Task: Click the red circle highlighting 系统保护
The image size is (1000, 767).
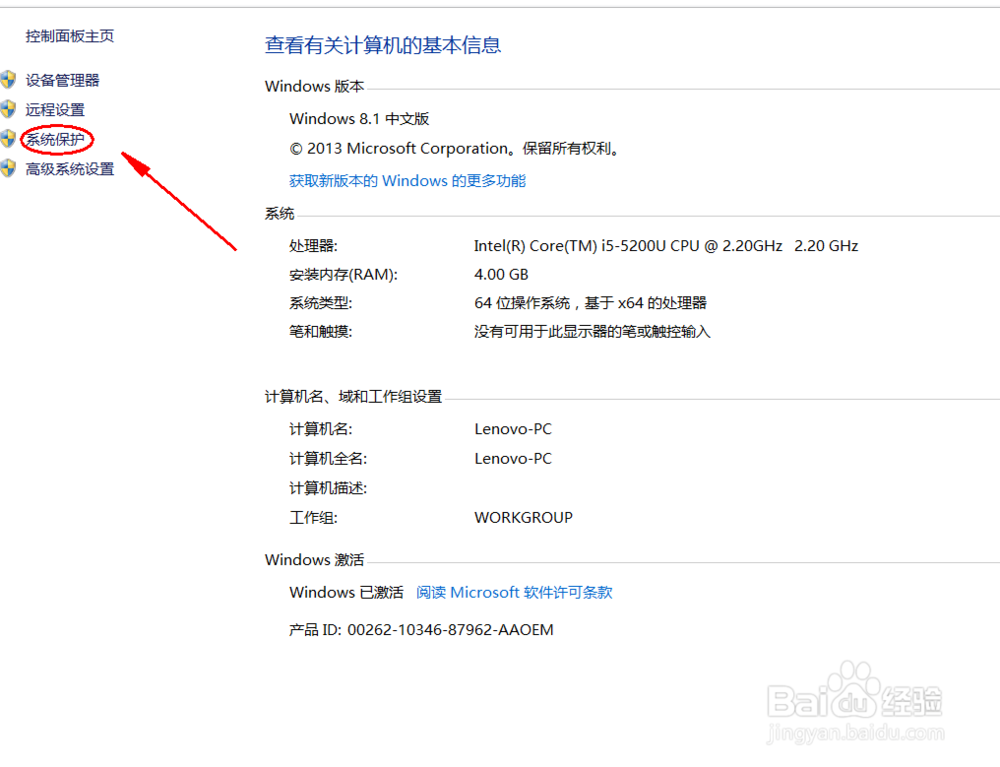Action: pos(57,139)
